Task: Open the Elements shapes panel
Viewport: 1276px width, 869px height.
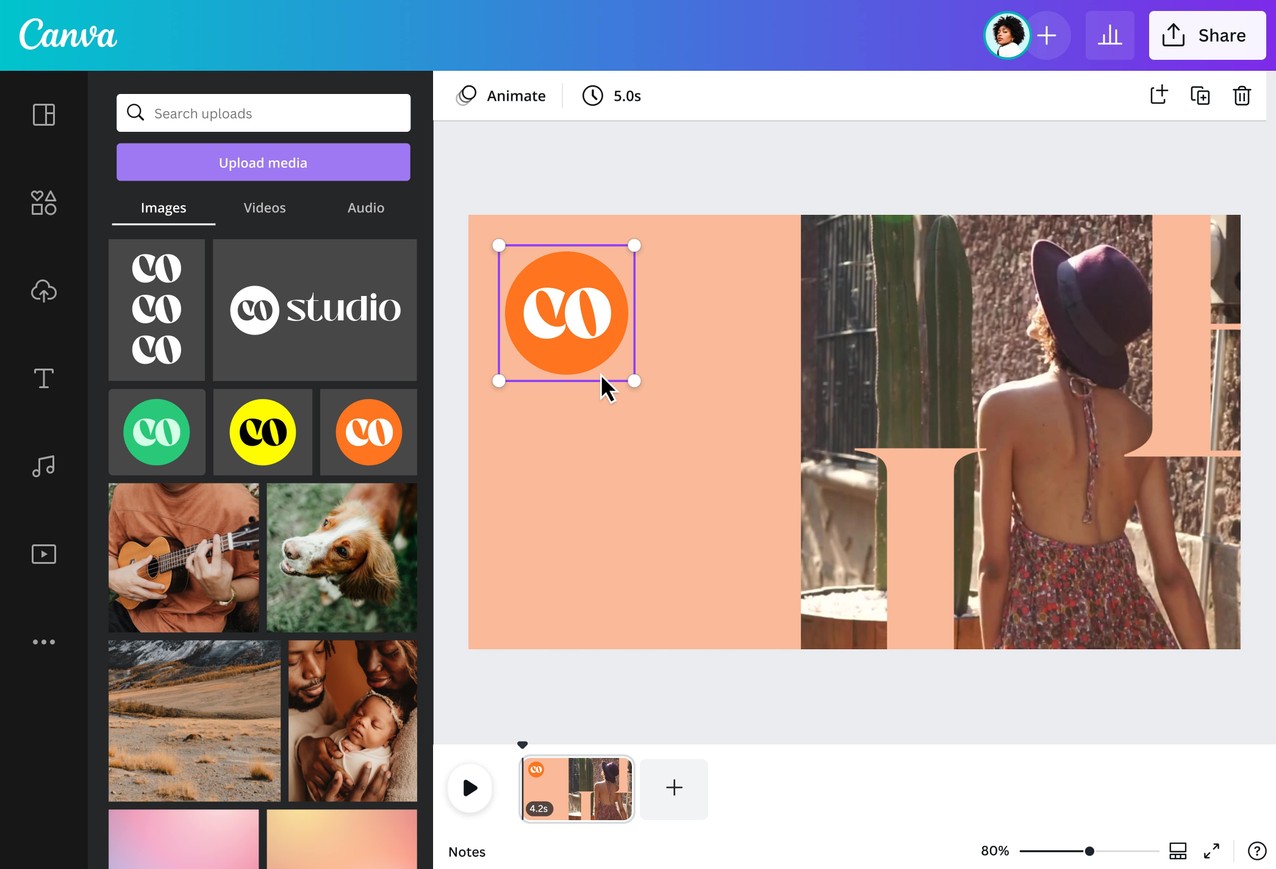Action: [44, 203]
